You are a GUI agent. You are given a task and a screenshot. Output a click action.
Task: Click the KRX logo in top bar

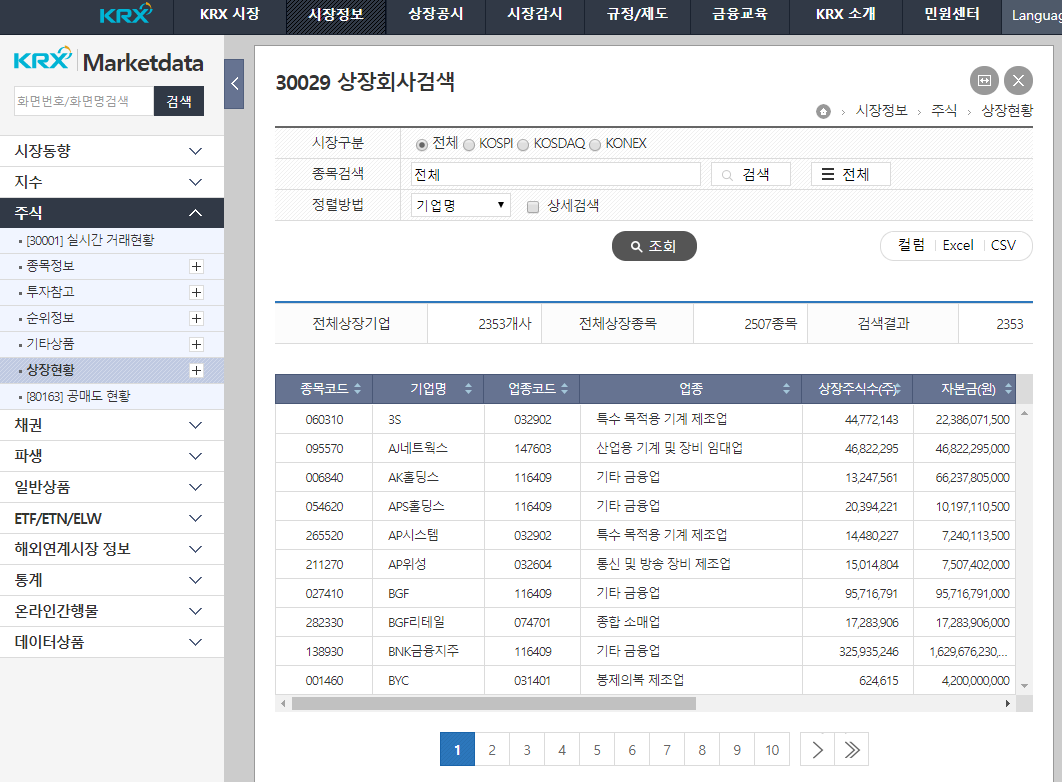click(x=125, y=14)
